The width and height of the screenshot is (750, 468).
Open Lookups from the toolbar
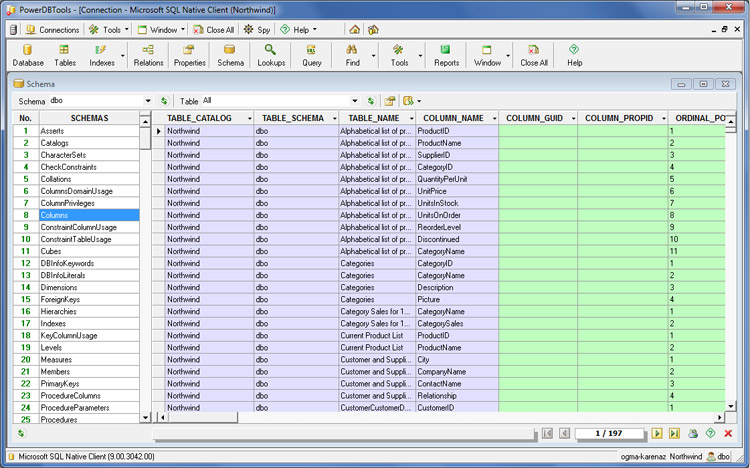point(271,54)
